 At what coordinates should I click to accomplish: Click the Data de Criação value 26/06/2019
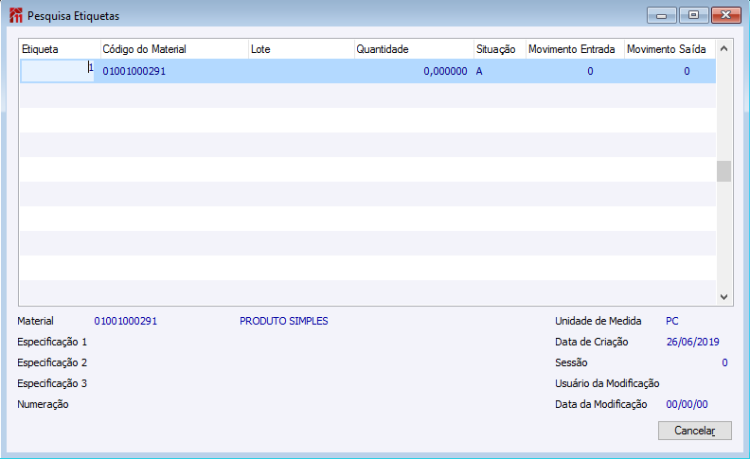pos(693,342)
